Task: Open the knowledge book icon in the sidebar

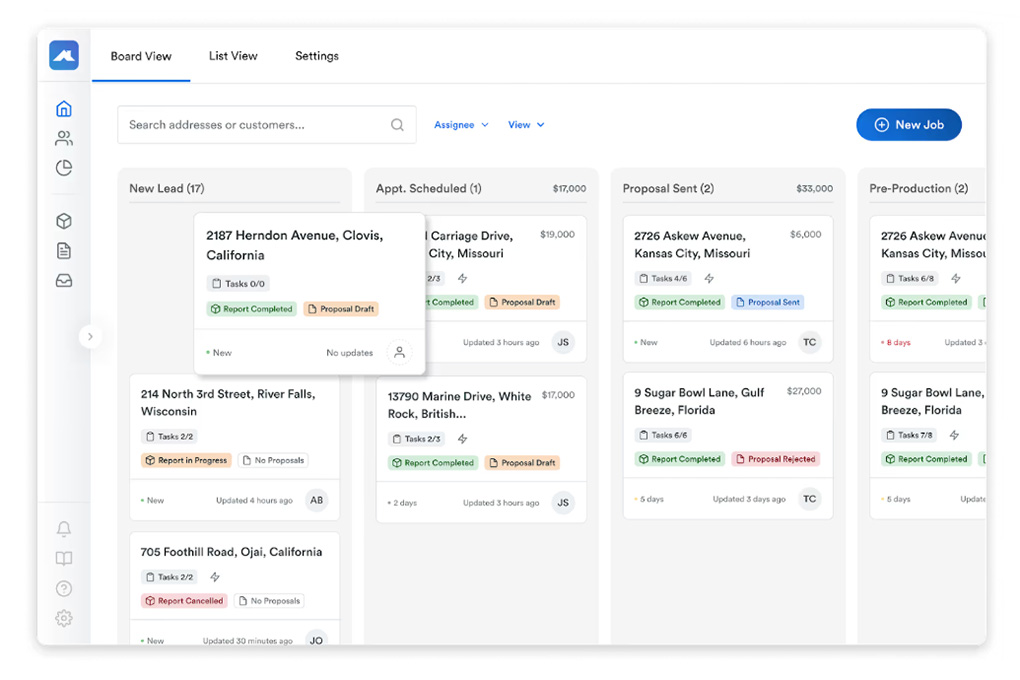Action: click(64, 558)
